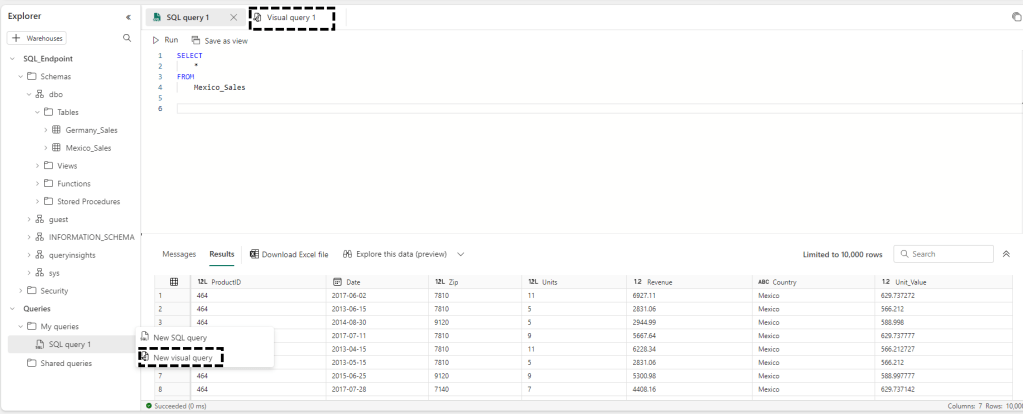
Task: Switch to Visual query 1 tab
Action: coord(291,18)
